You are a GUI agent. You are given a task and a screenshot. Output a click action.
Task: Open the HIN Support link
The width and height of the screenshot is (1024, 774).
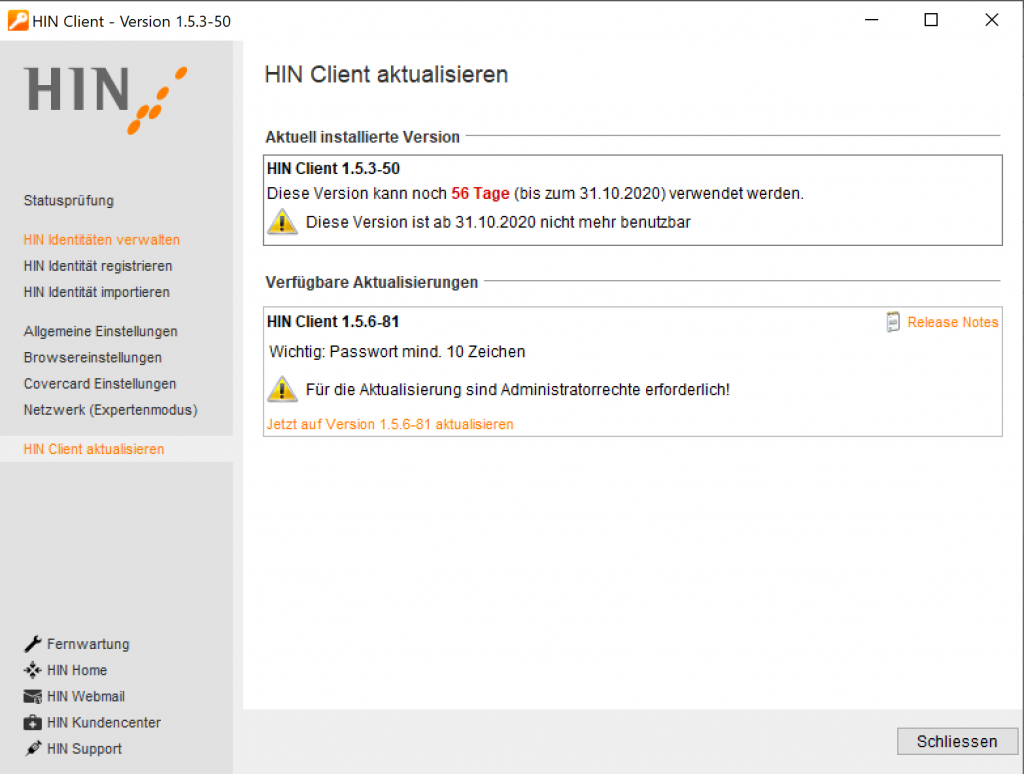[x=84, y=749]
